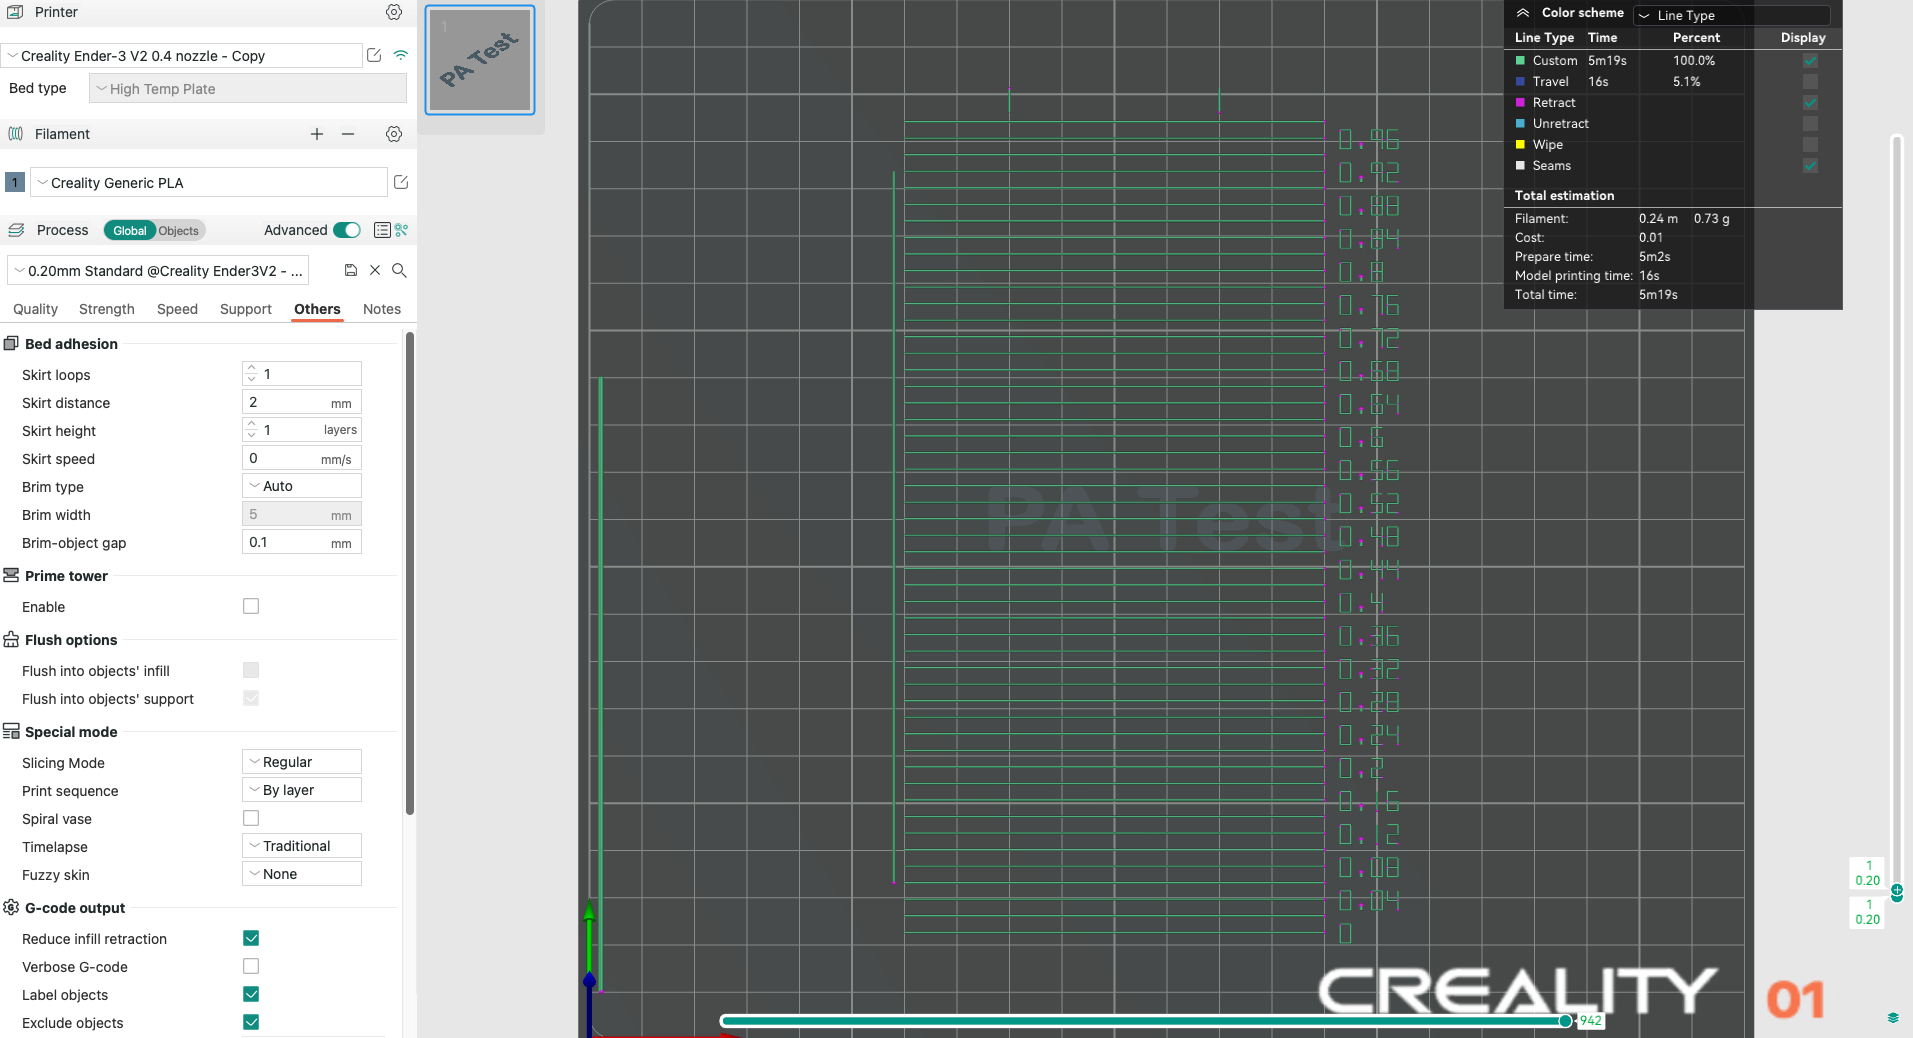Screen dimensions: 1913x1038
Task: Select the Objects process scope button
Action: pyautogui.click(x=179, y=231)
